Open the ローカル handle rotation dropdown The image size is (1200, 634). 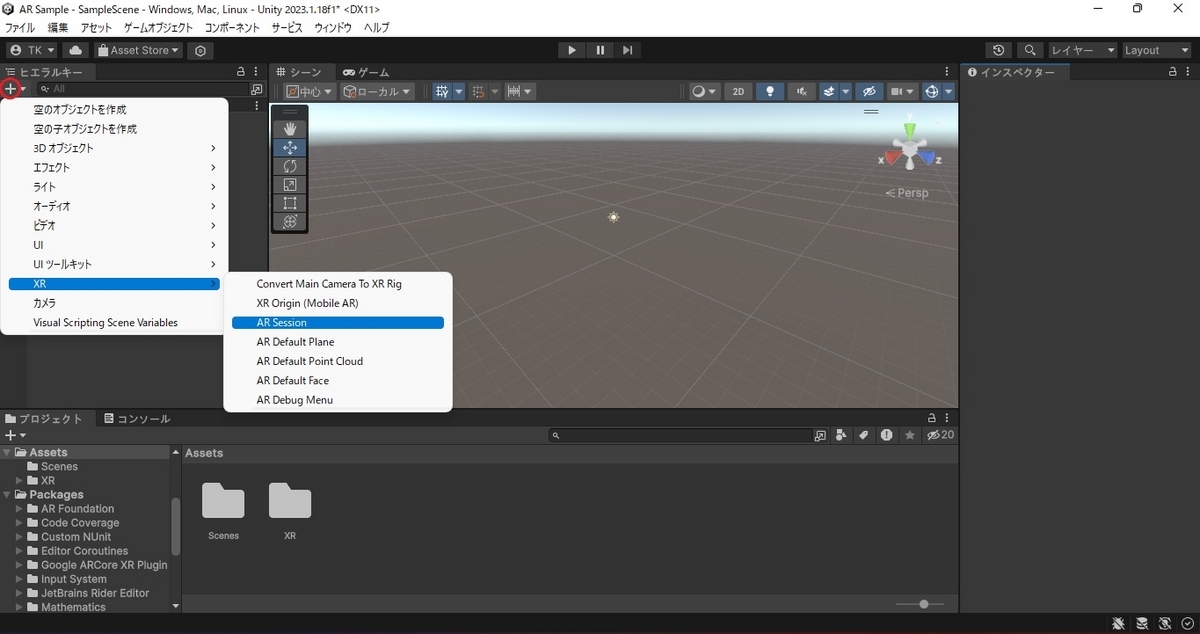378,91
